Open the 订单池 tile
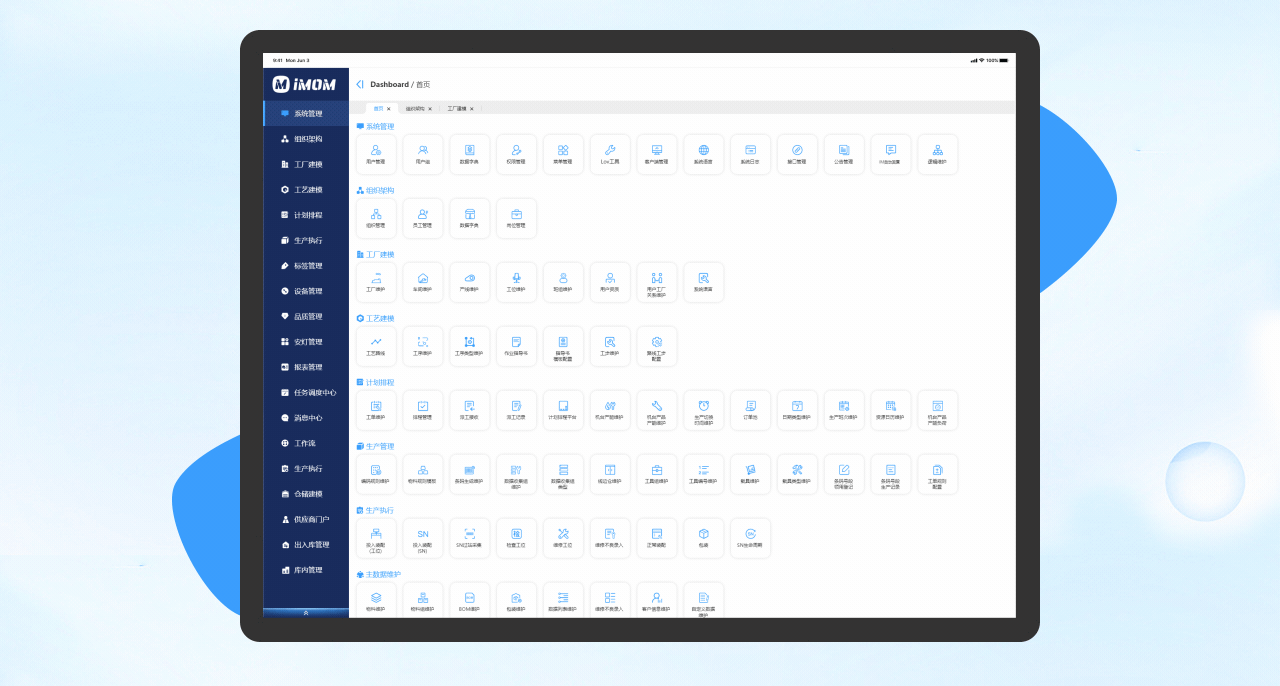Viewport: 1280px width, 686px height. pos(751,410)
